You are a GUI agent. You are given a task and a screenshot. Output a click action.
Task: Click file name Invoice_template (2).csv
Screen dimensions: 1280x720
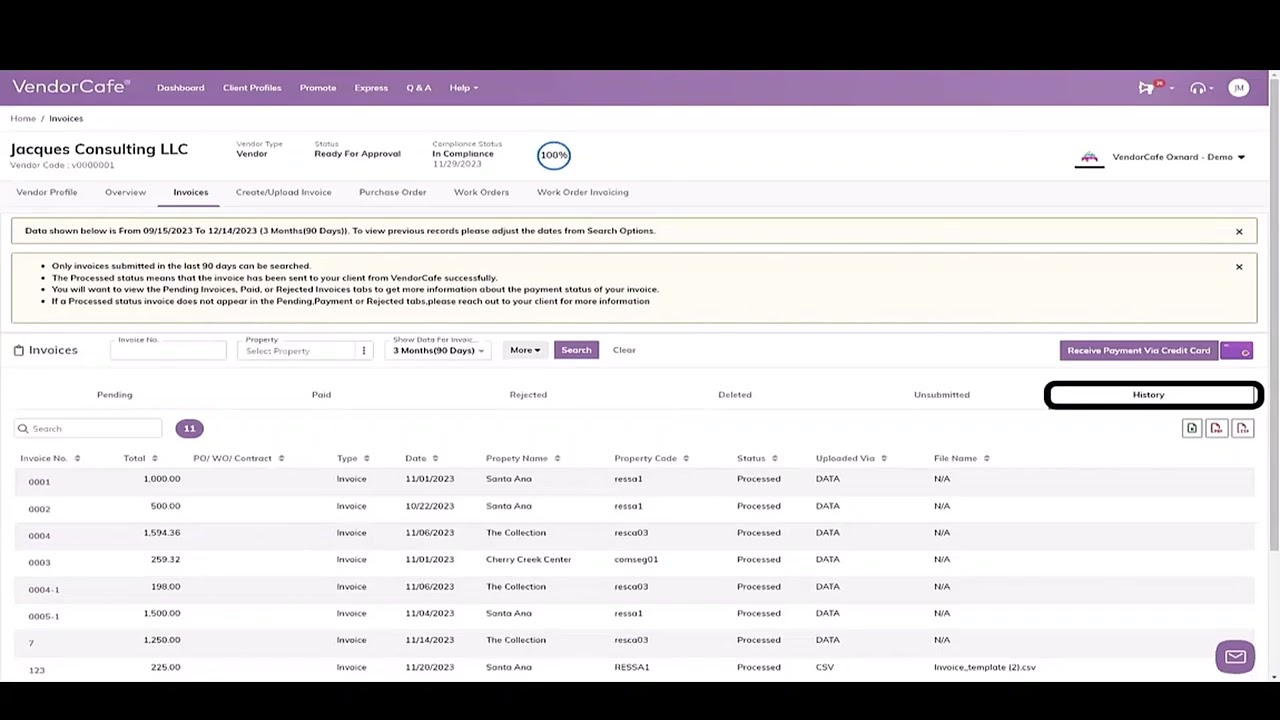click(x=985, y=667)
